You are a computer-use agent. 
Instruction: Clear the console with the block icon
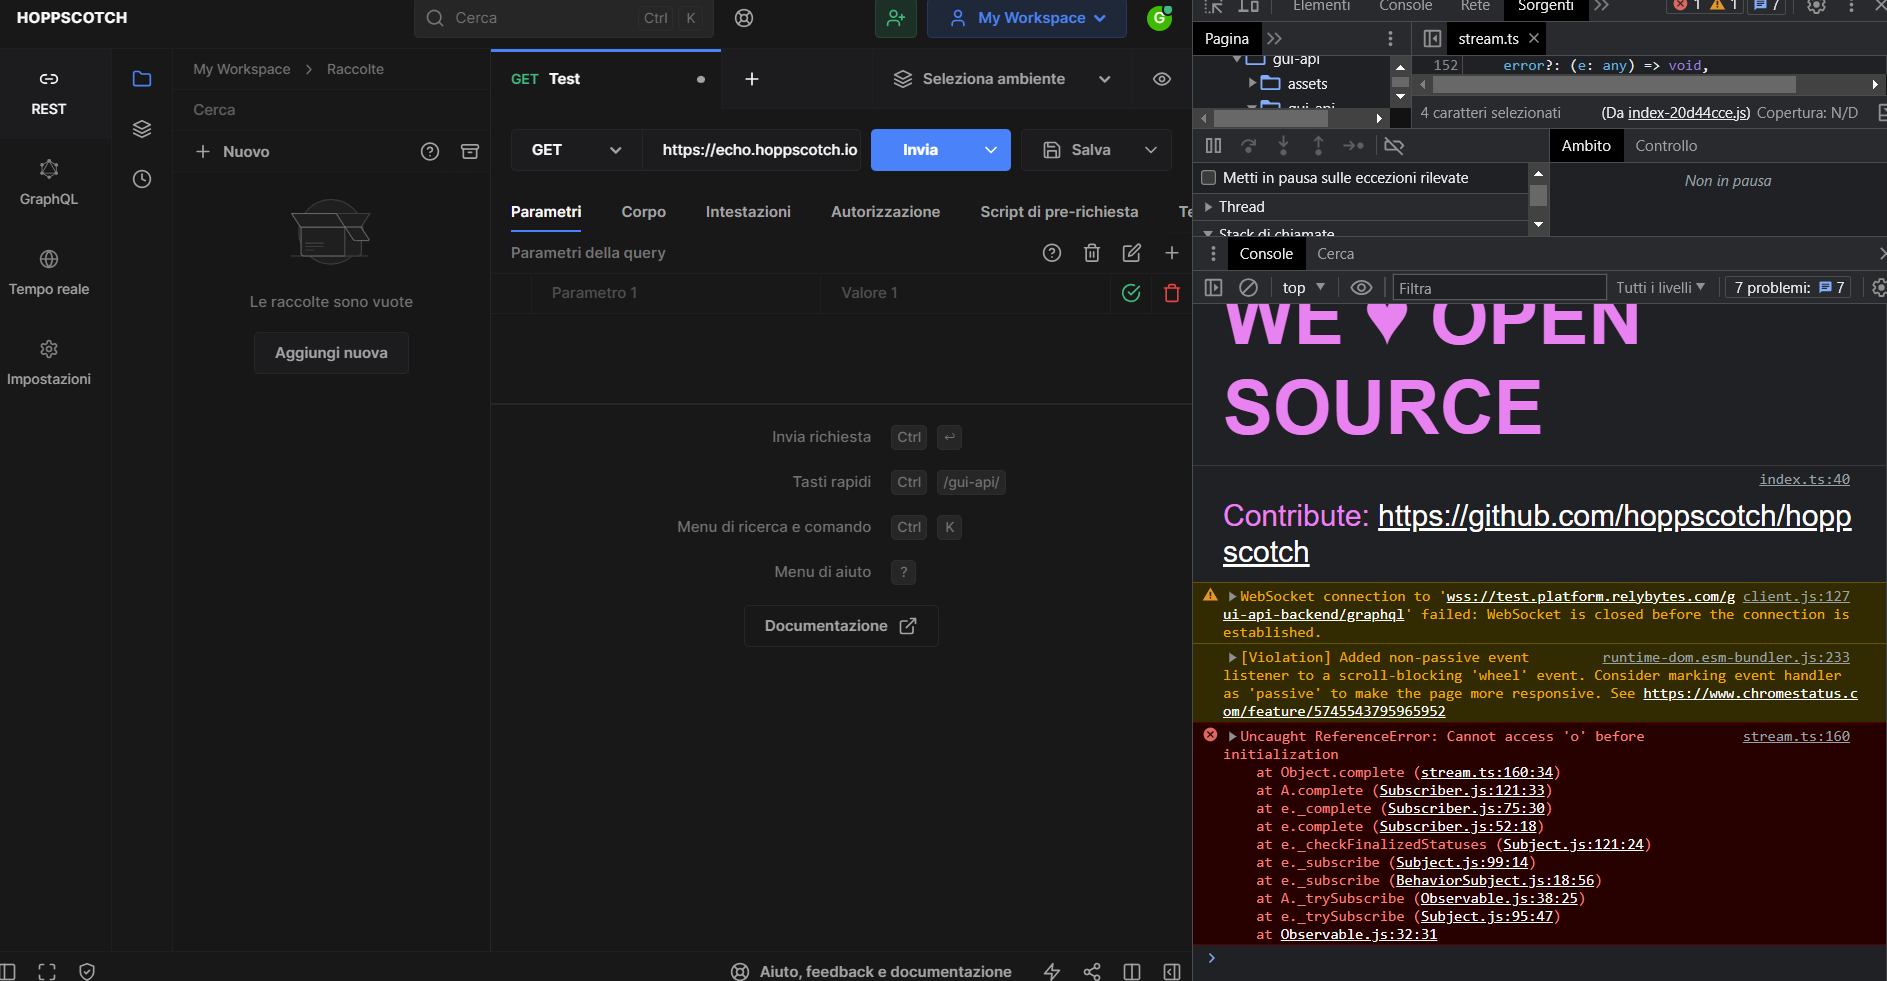point(1248,287)
